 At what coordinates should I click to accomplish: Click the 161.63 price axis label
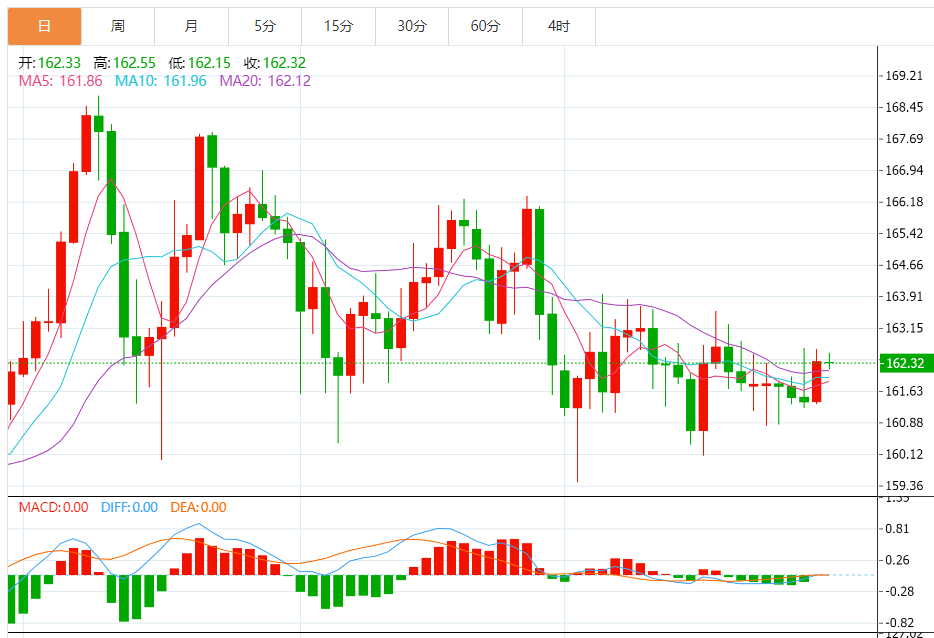click(904, 391)
